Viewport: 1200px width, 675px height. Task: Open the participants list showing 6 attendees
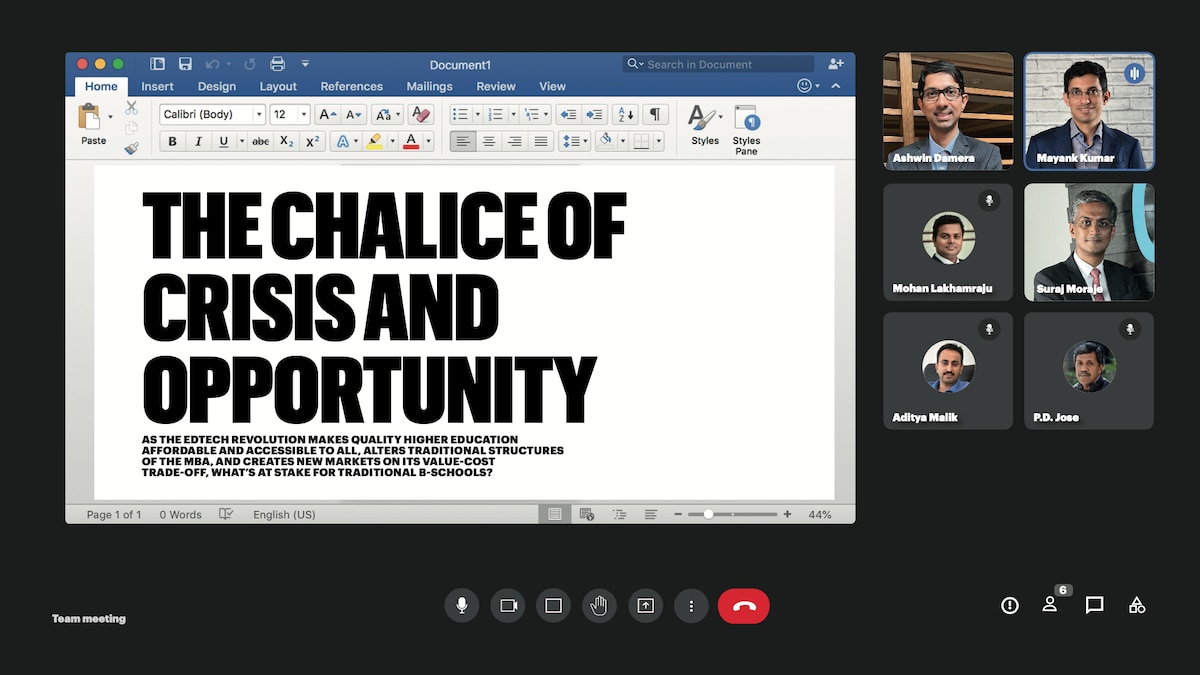pos(1051,605)
